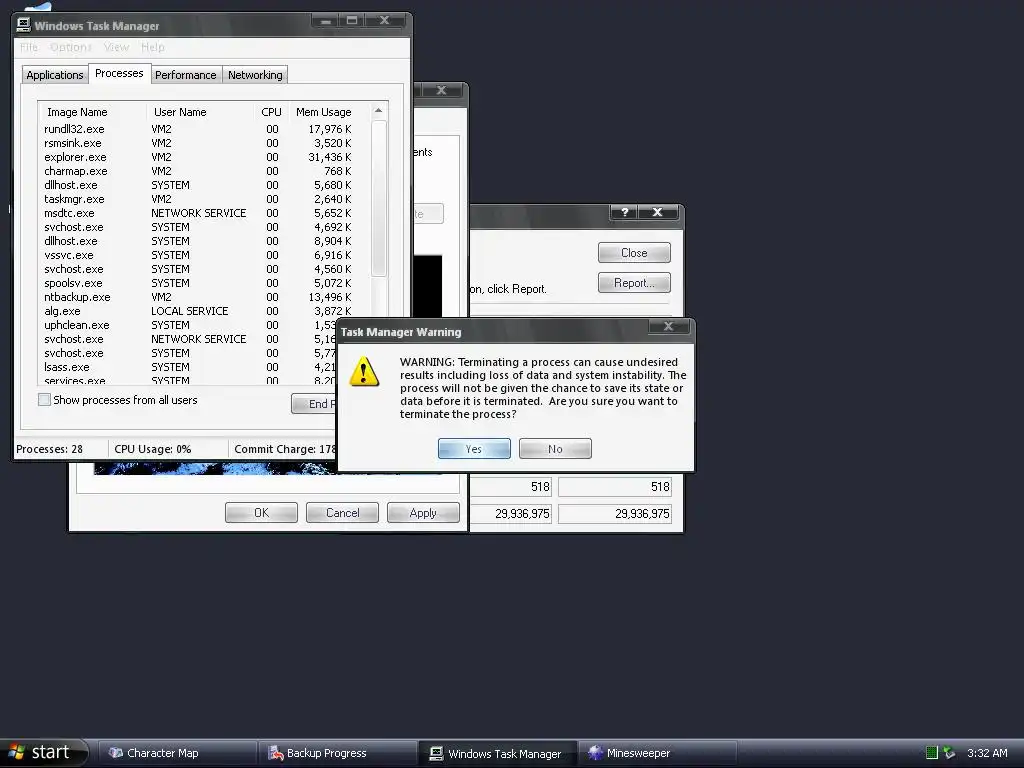This screenshot has width=1024, height=768.
Task: Click the right-hand 518 value field
Action: click(x=615, y=487)
